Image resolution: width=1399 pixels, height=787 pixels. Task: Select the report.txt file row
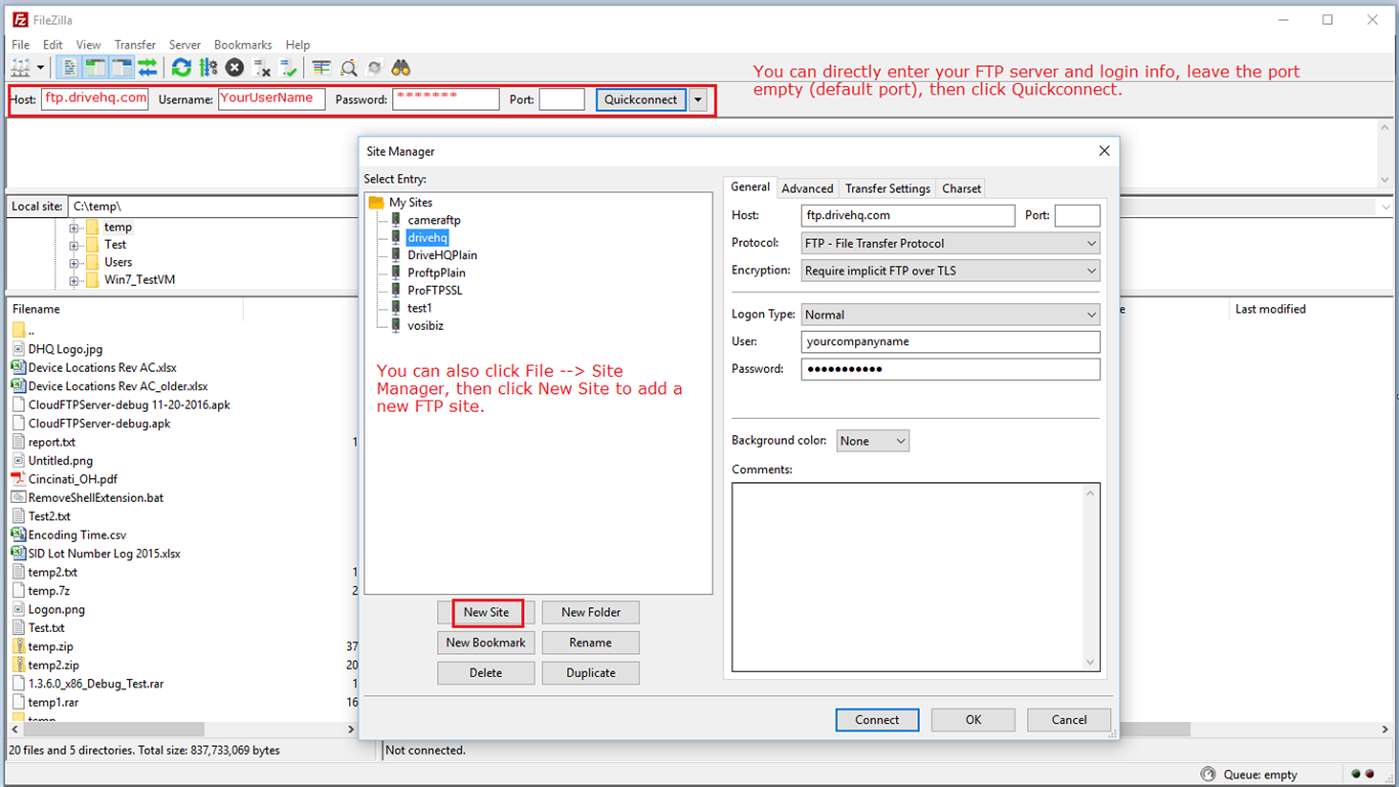click(x=182, y=442)
